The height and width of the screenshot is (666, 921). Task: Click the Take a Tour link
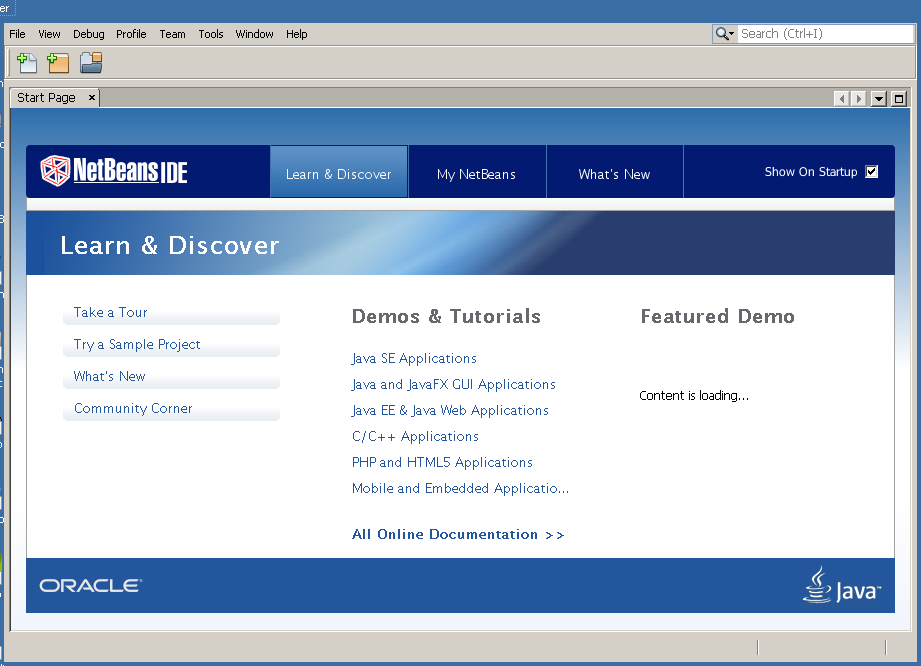(110, 312)
